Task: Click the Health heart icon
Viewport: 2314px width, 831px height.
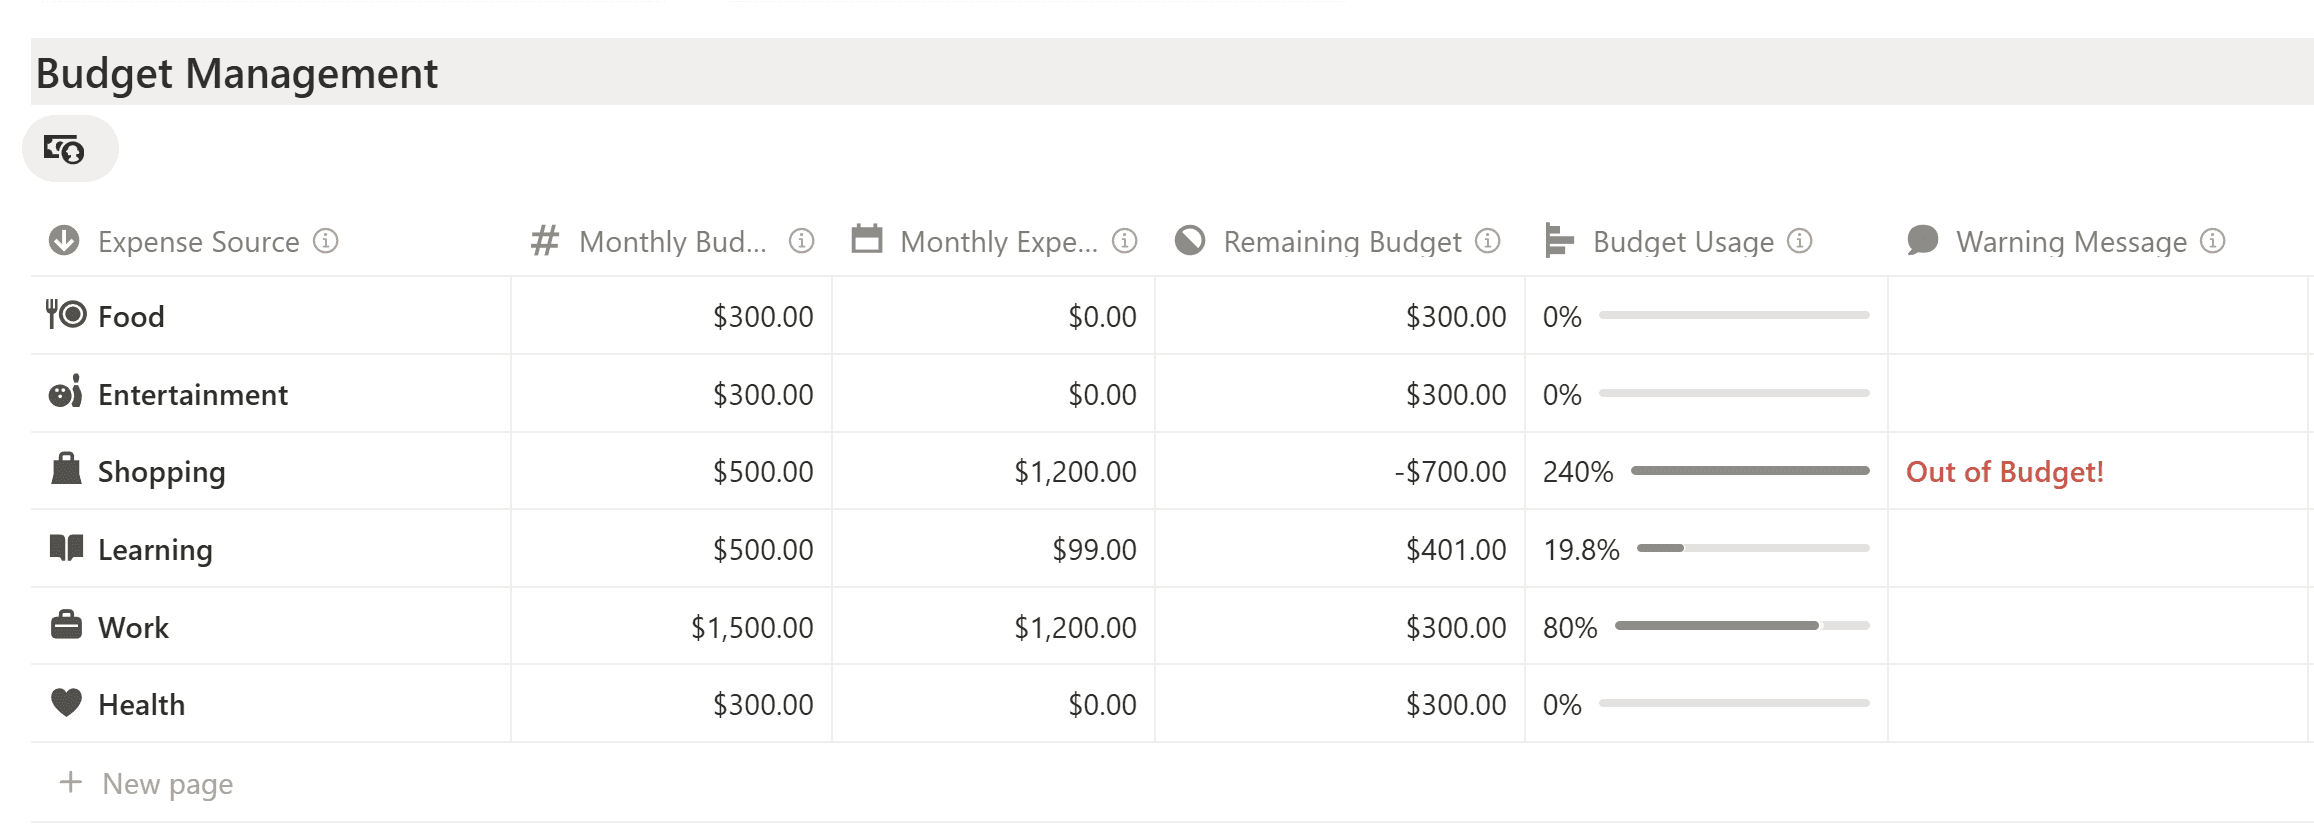Action: click(66, 703)
